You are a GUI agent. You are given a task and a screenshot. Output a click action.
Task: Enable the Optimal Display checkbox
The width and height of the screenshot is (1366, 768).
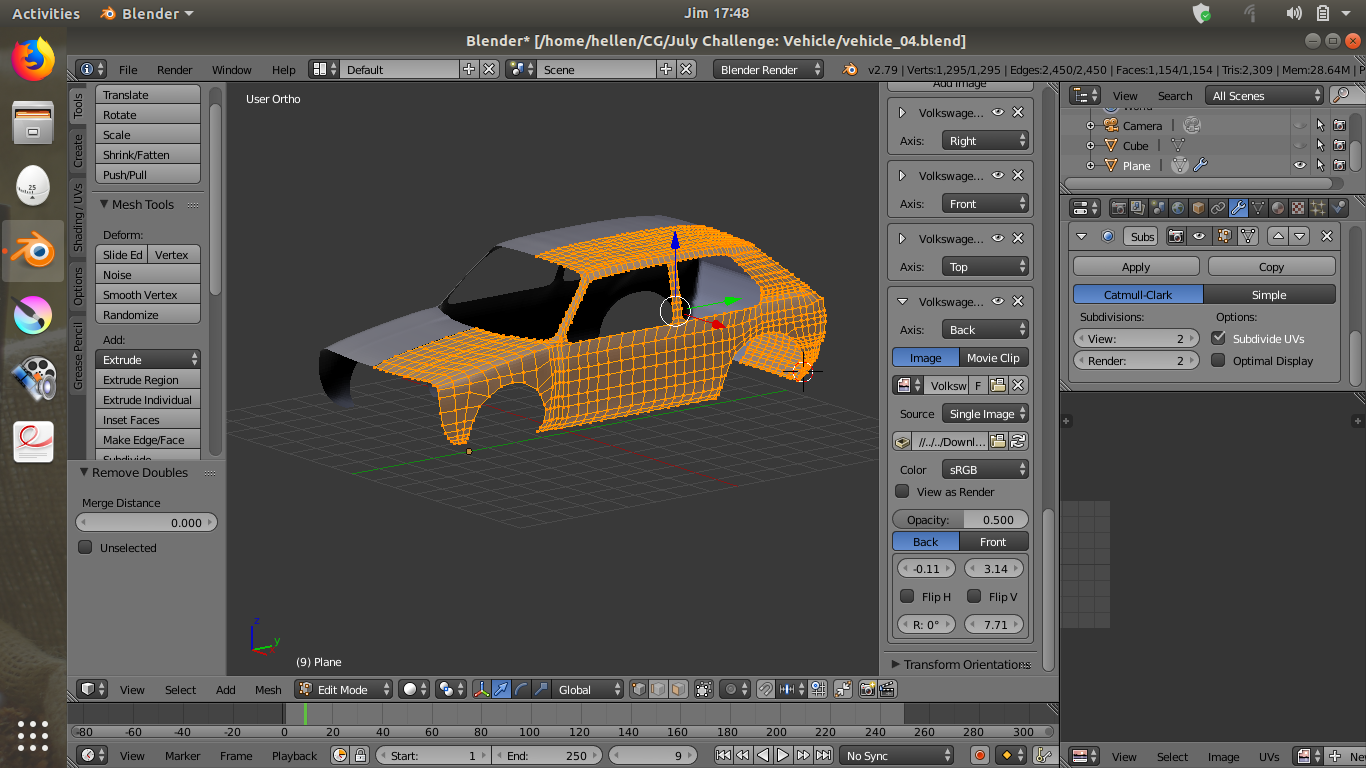point(1218,361)
